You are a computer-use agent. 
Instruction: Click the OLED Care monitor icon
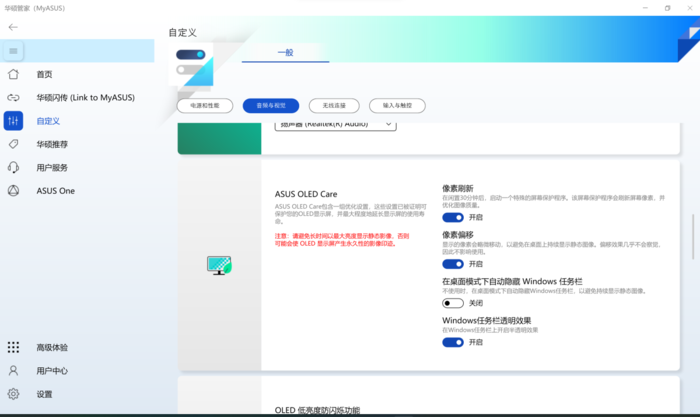tap(219, 265)
